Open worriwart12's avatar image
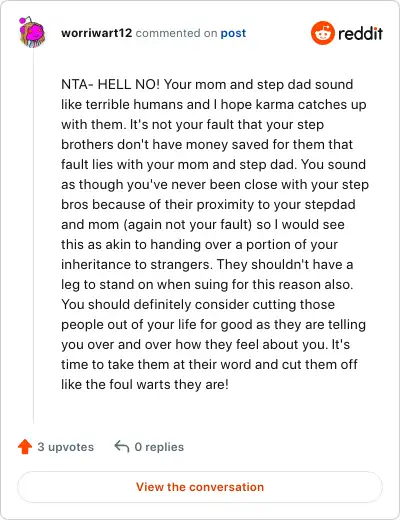This screenshot has width=400, height=520. pyautogui.click(x=32, y=32)
